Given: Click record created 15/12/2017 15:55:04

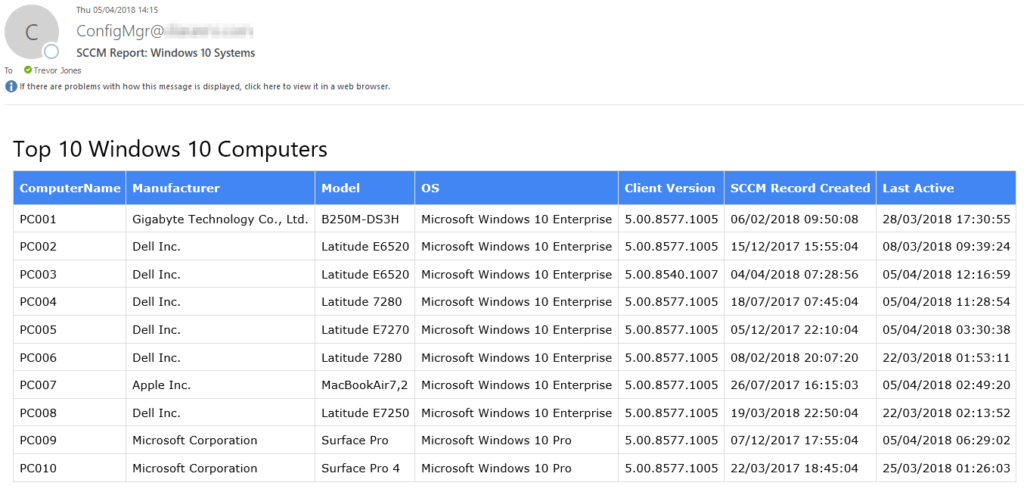Looking at the screenshot, I should [x=800, y=247].
